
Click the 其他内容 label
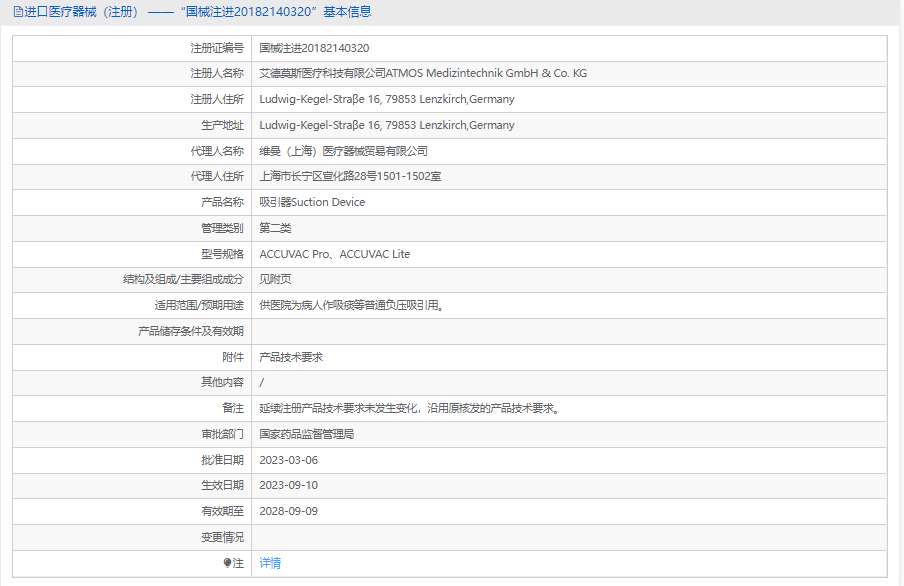(222, 382)
